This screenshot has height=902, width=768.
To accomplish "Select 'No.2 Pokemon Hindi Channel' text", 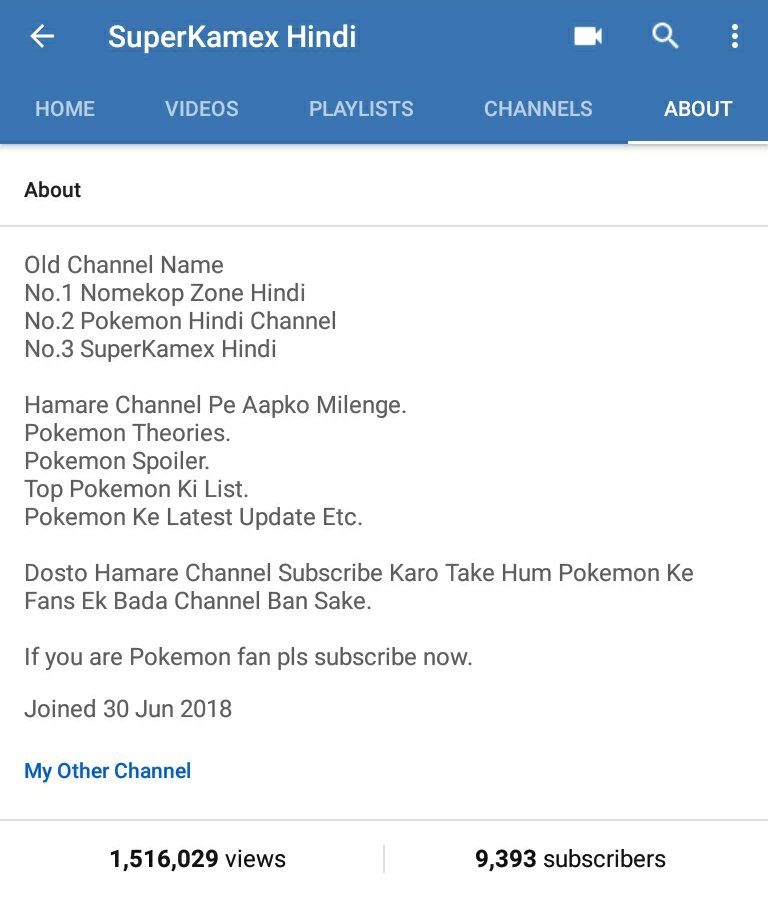I will click(x=180, y=321).
